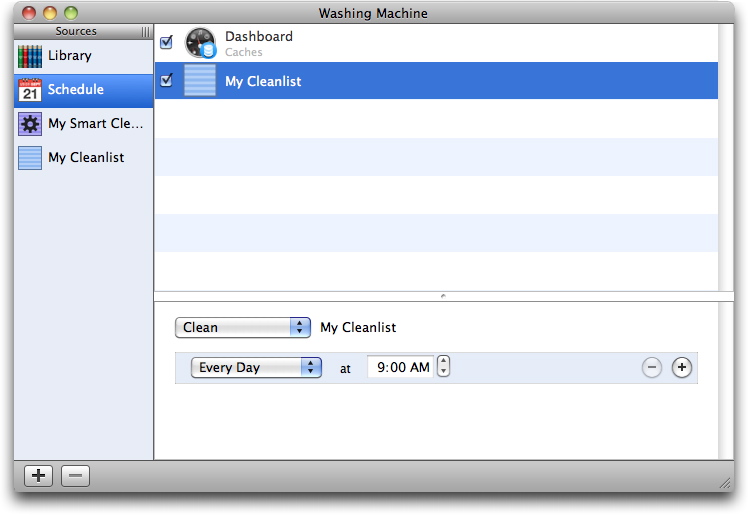Click the bottom minus button to remove source
The height and width of the screenshot is (515, 748).
point(75,476)
